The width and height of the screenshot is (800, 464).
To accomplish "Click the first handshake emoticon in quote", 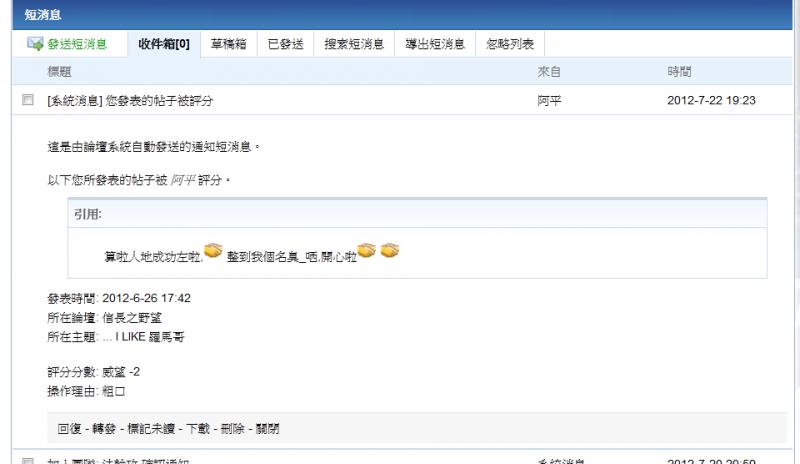I will pos(213,251).
